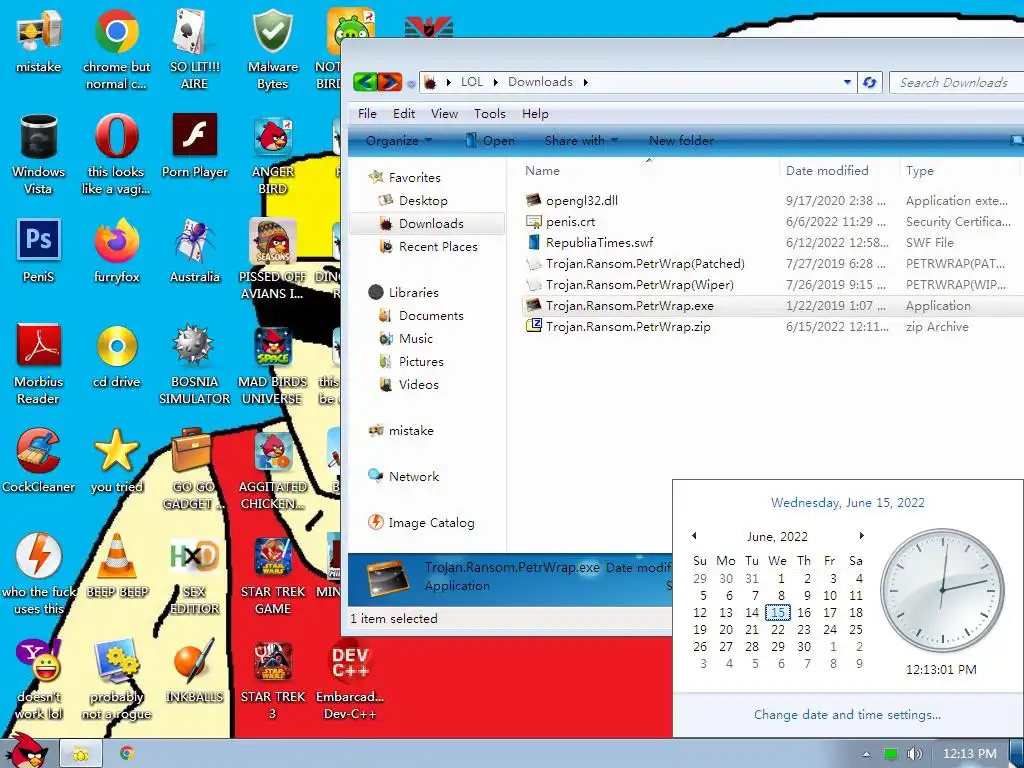Open the Help menu
This screenshot has width=1024, height=768.
click(535, 114)
